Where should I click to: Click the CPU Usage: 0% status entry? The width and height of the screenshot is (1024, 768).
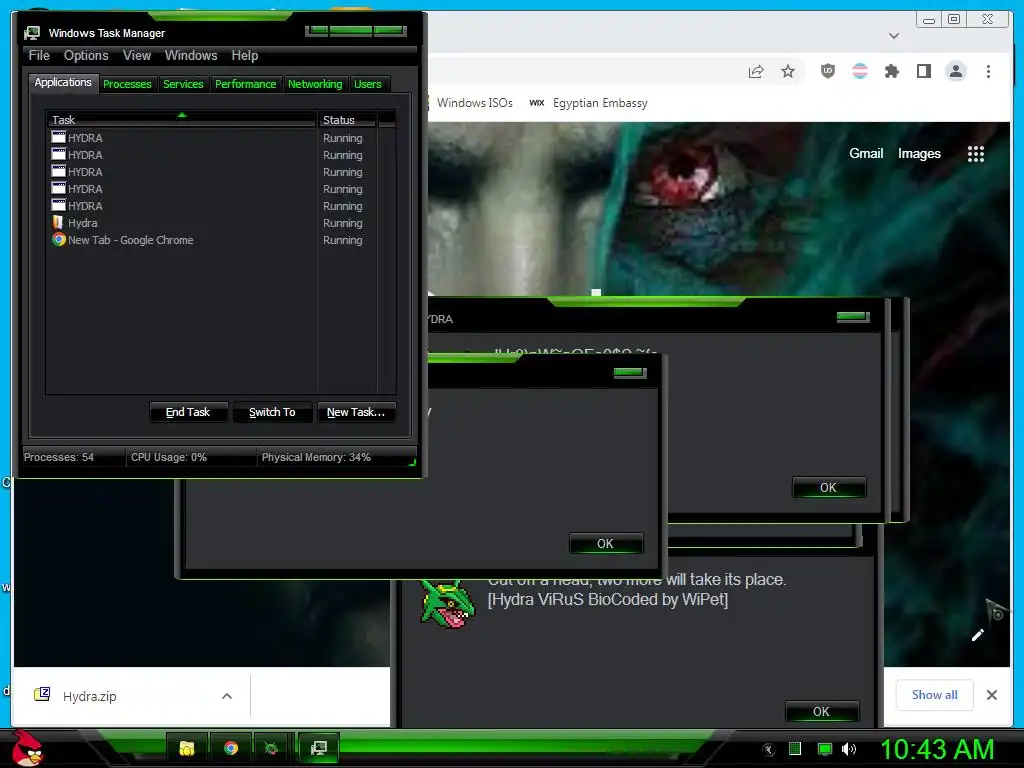coord(168,457)
